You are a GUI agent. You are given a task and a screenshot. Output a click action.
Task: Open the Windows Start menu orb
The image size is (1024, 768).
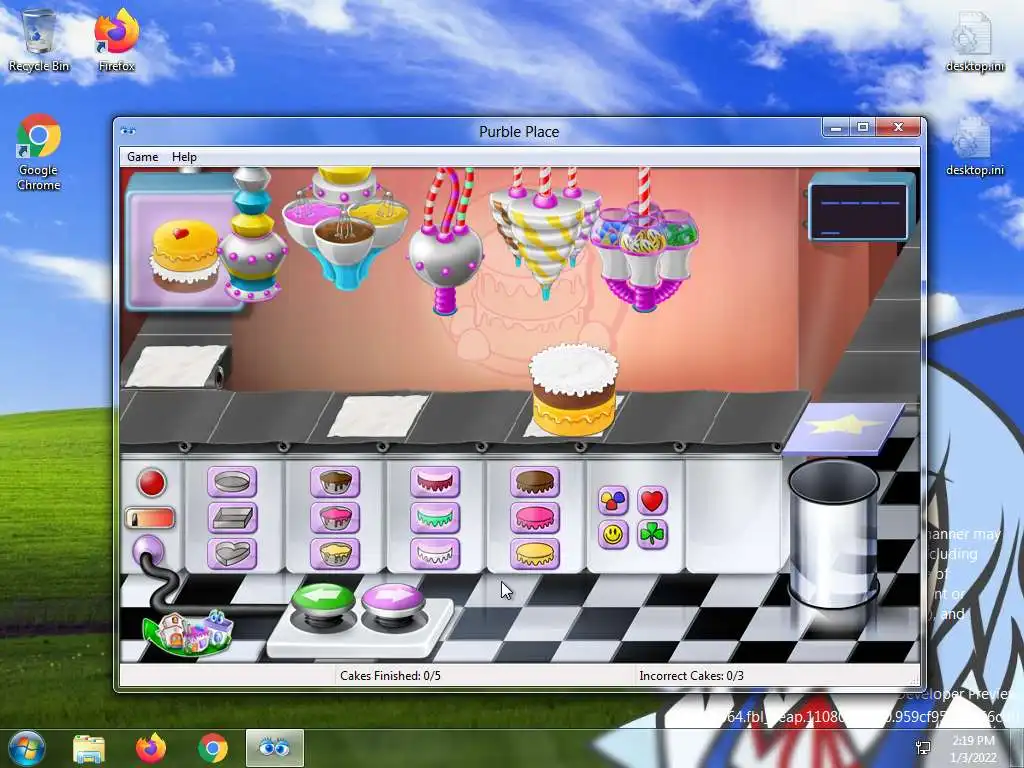click(26, 748)
